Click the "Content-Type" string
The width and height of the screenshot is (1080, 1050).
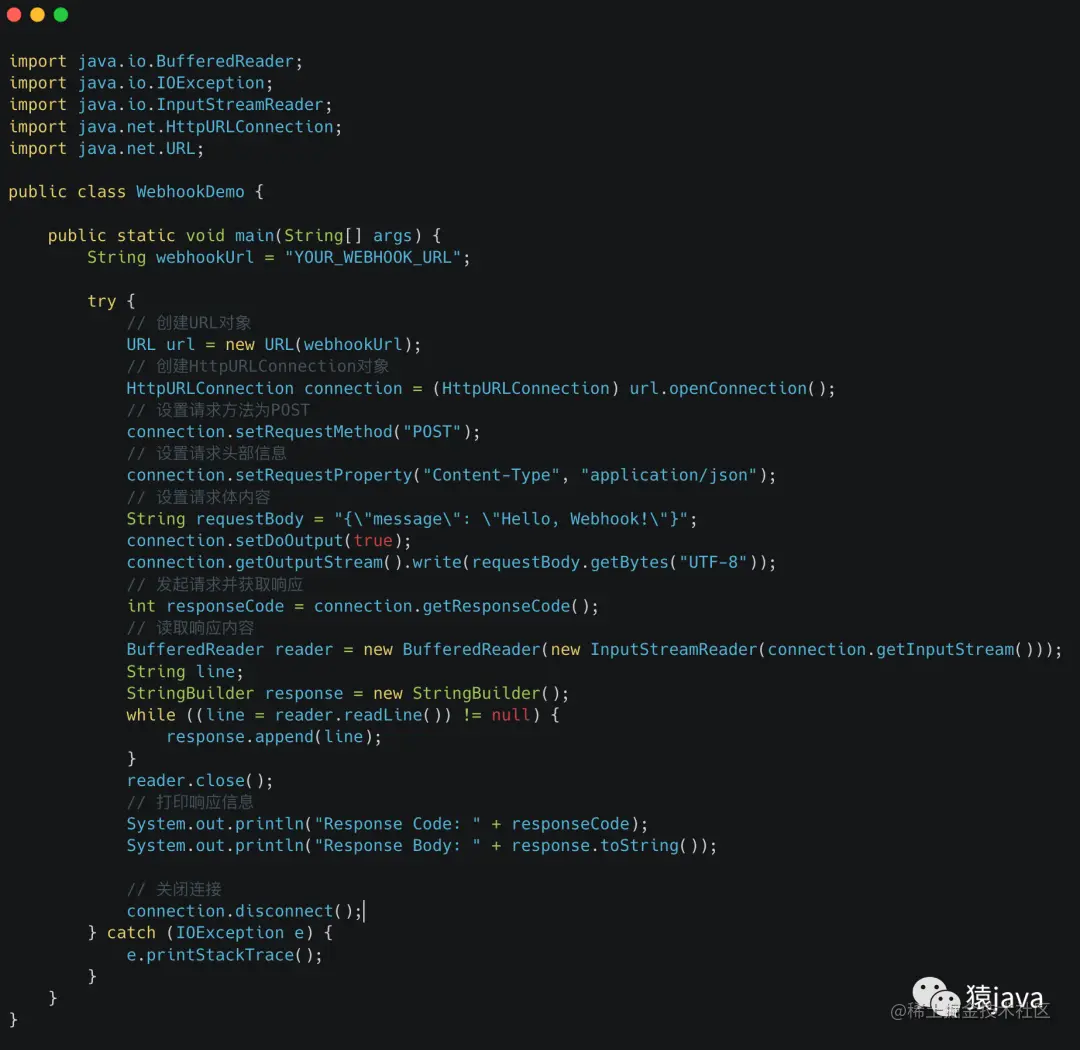point(491,475)
